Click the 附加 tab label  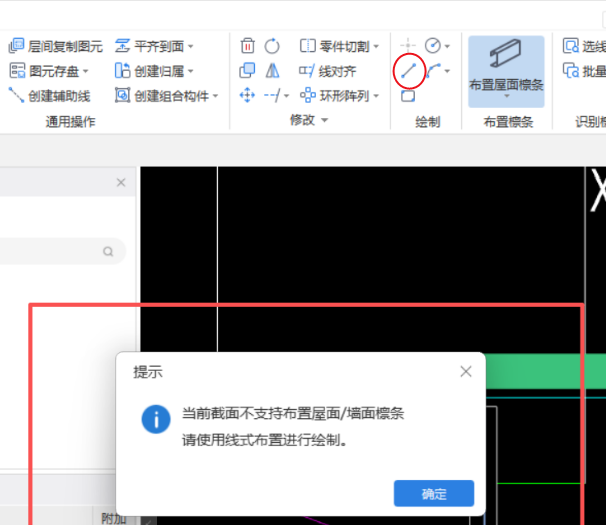[x=114, y=518]
